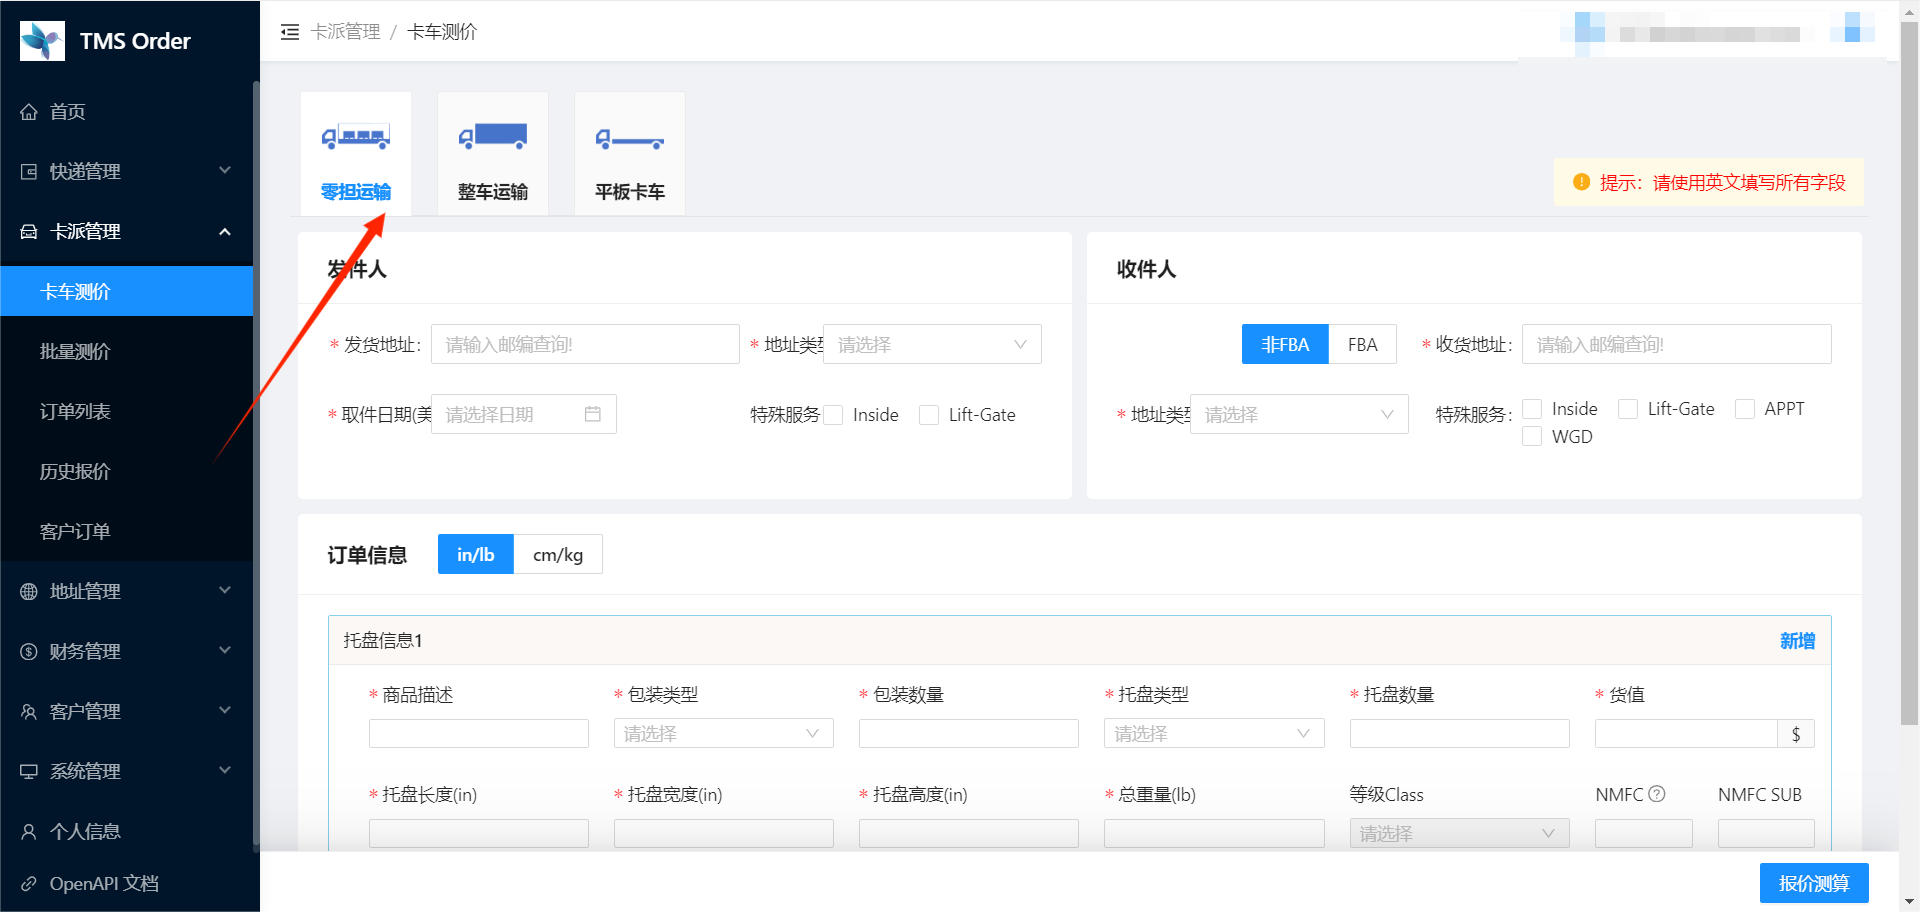Open the calendar icon in pickup date
This screenshot has height=912, width=1920.
(x=593, y=414)
